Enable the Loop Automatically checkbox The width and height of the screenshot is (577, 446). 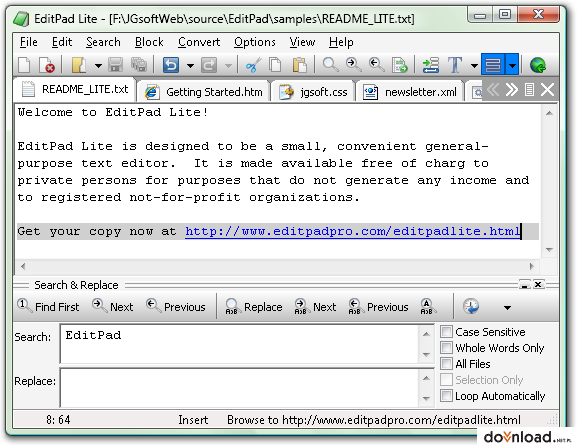point(446,396)
